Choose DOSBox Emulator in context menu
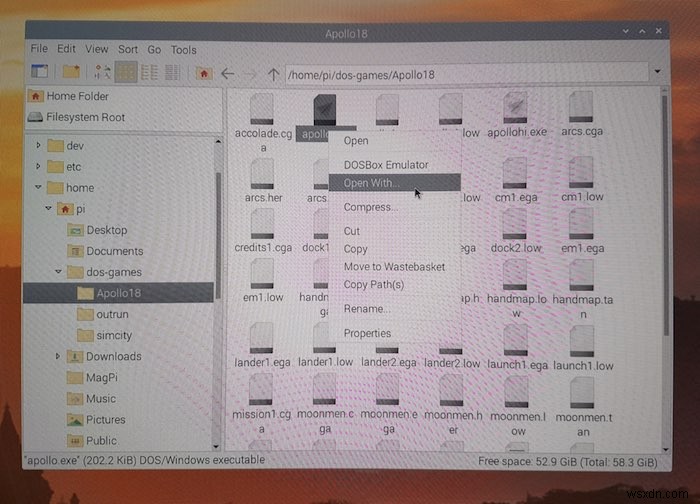The image size is (700, 504). 395,165
